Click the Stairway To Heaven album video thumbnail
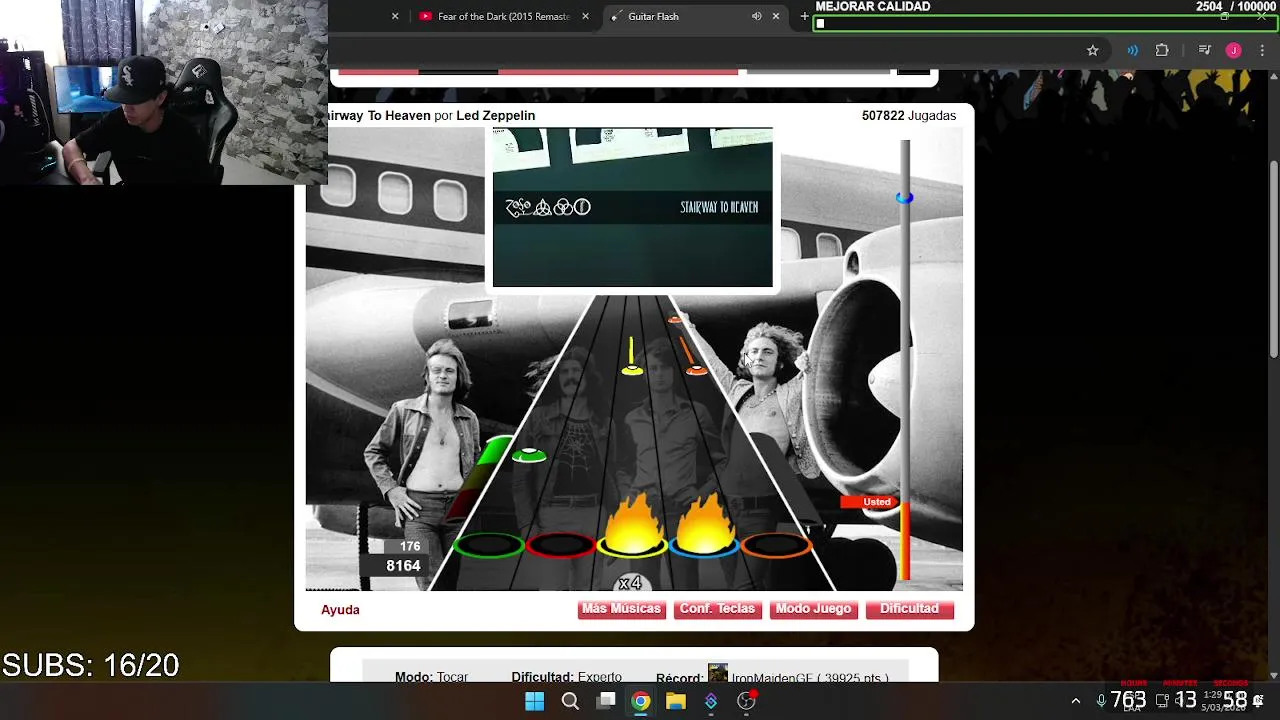The height and width of the screenshot is (720, 1280). pyautogui.click(x=632, y=207)
